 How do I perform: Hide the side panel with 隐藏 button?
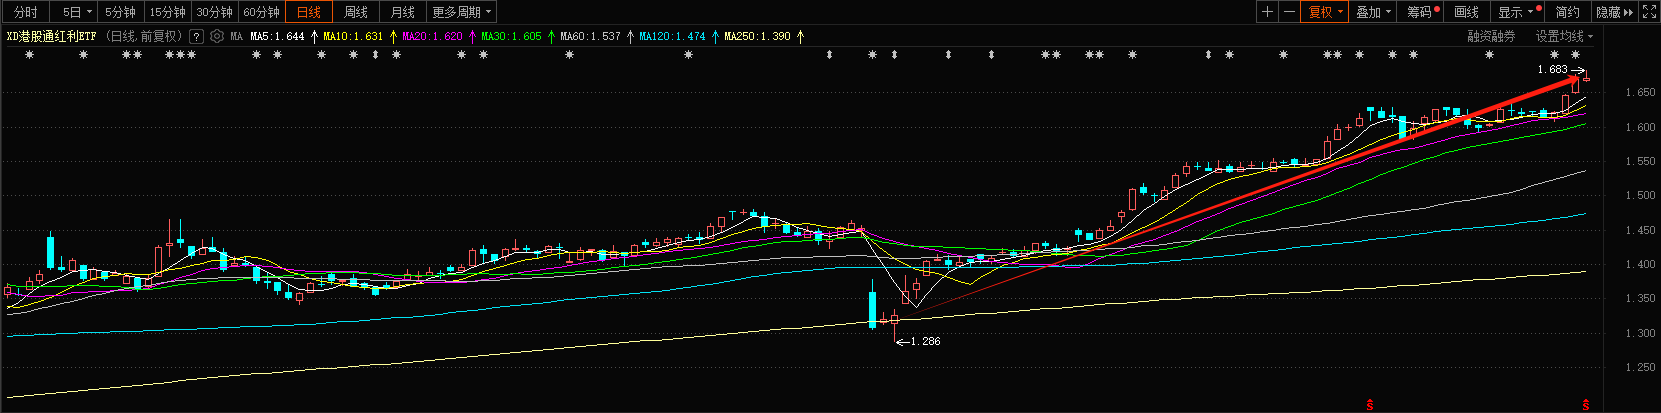tap(1614, 12)
